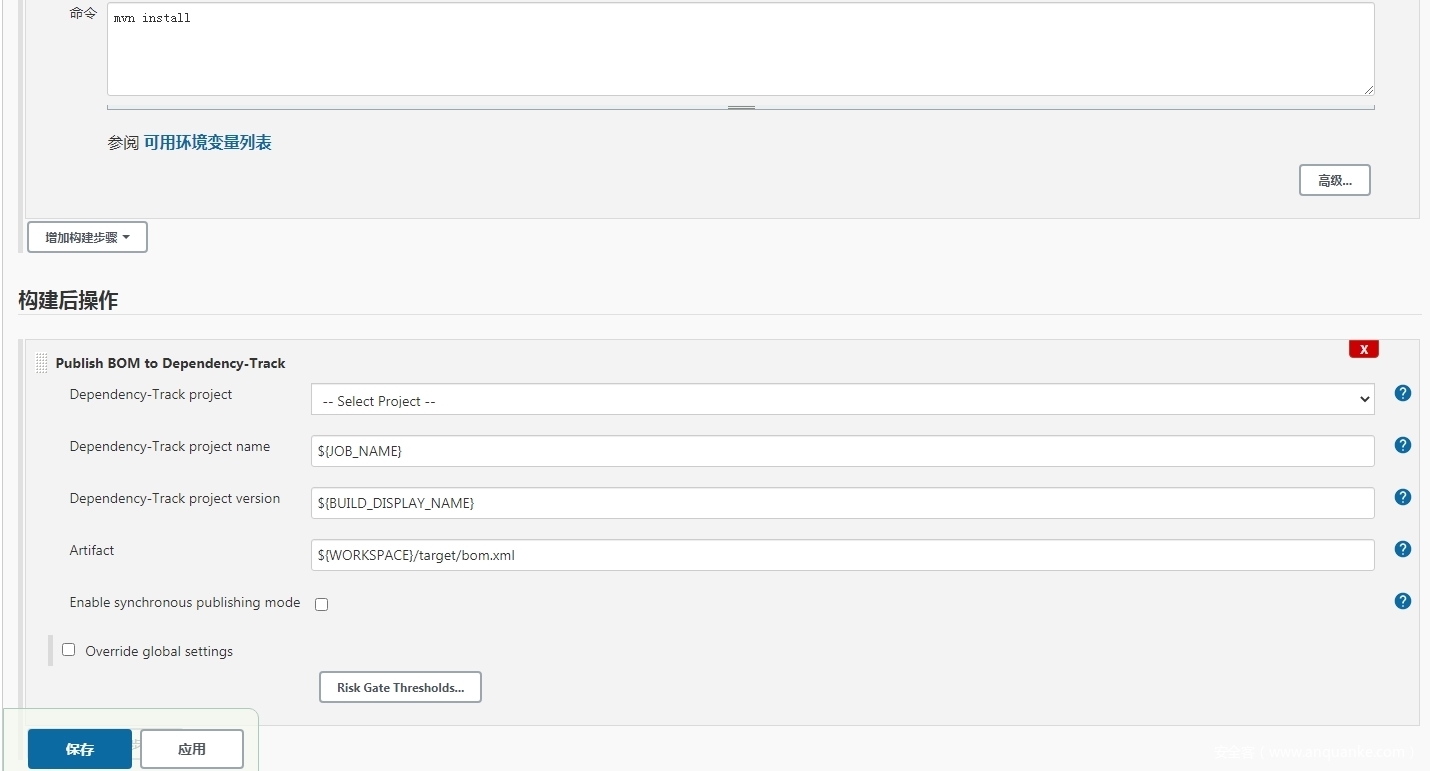Image resolution: width=1430 pixels, height=771 pixels.
Task: Click the 应用 apply button
Action: (191, 749)
